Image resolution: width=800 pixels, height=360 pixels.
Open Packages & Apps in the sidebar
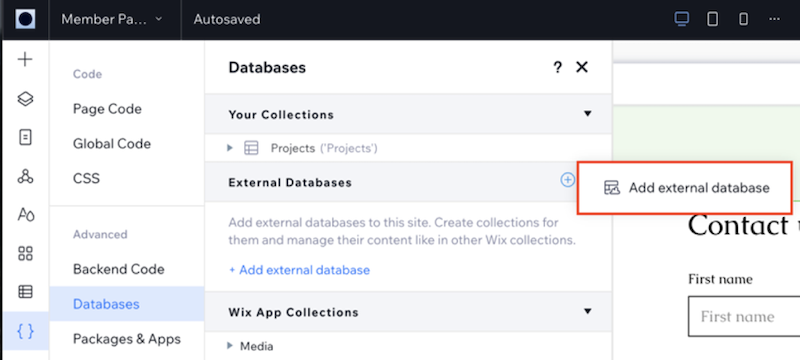click(127, 339)
